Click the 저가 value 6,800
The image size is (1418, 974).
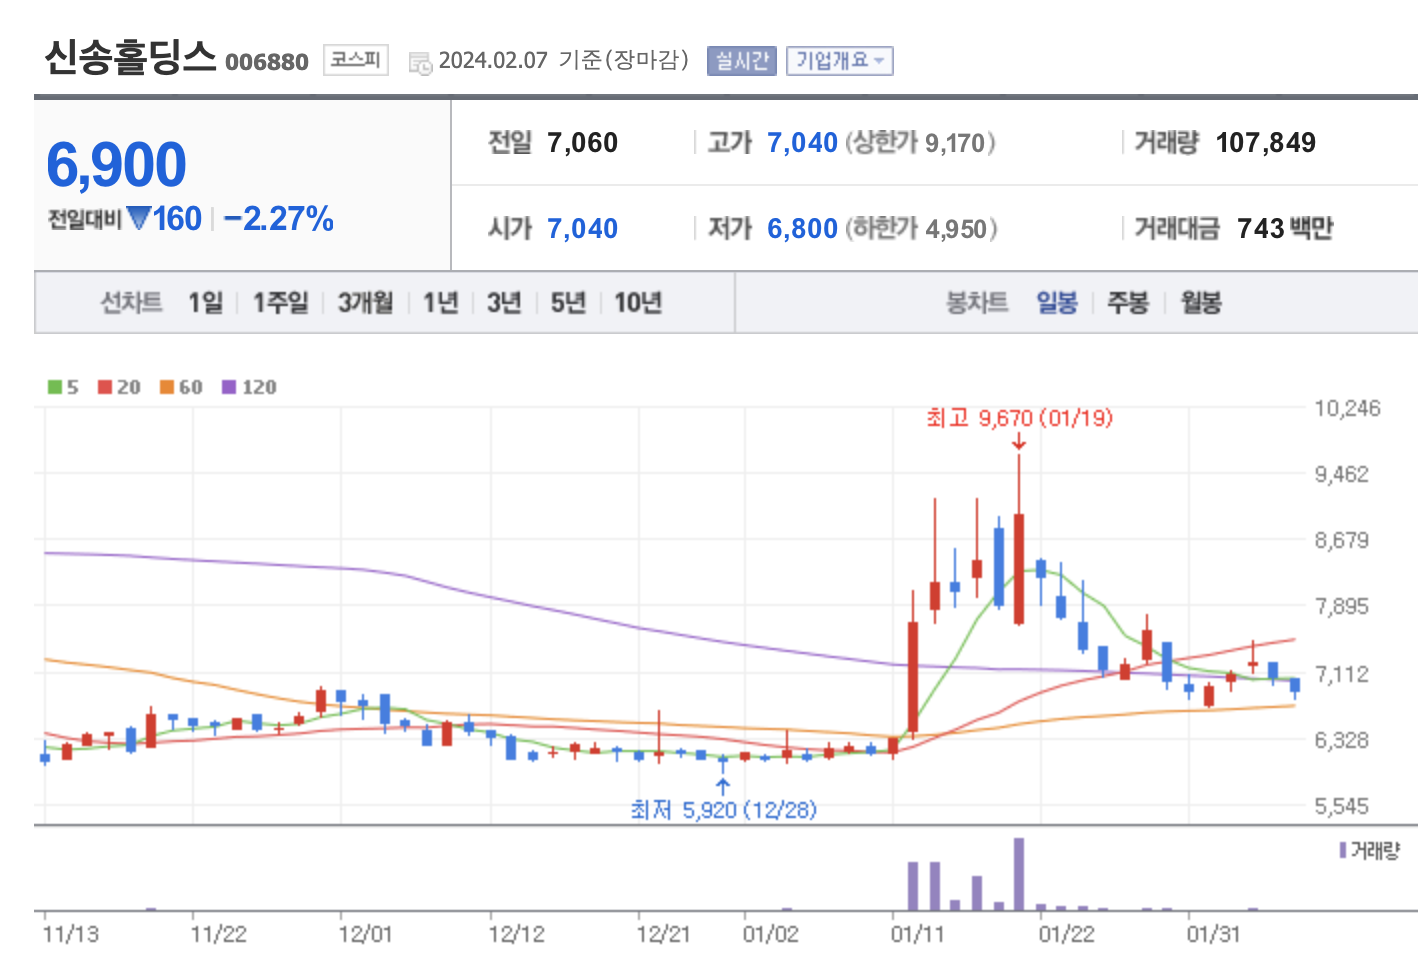pyautogui.click(x=802, y=229)
